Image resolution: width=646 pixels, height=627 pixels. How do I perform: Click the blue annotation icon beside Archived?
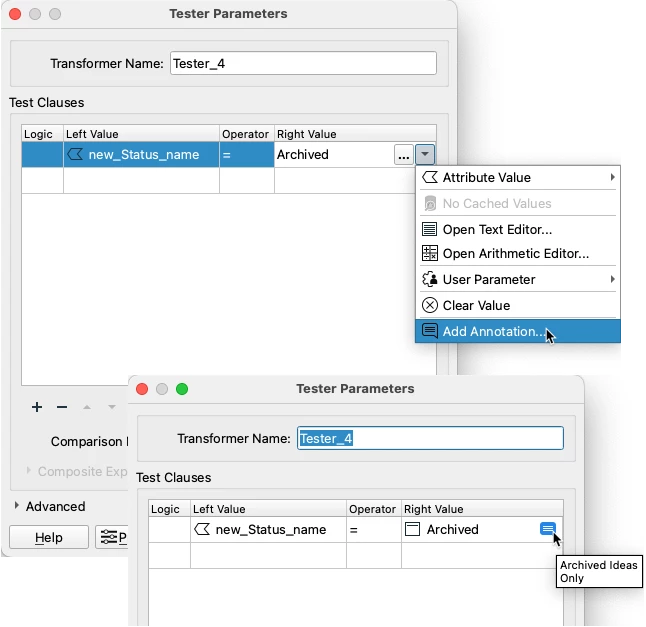coord(547,529)
